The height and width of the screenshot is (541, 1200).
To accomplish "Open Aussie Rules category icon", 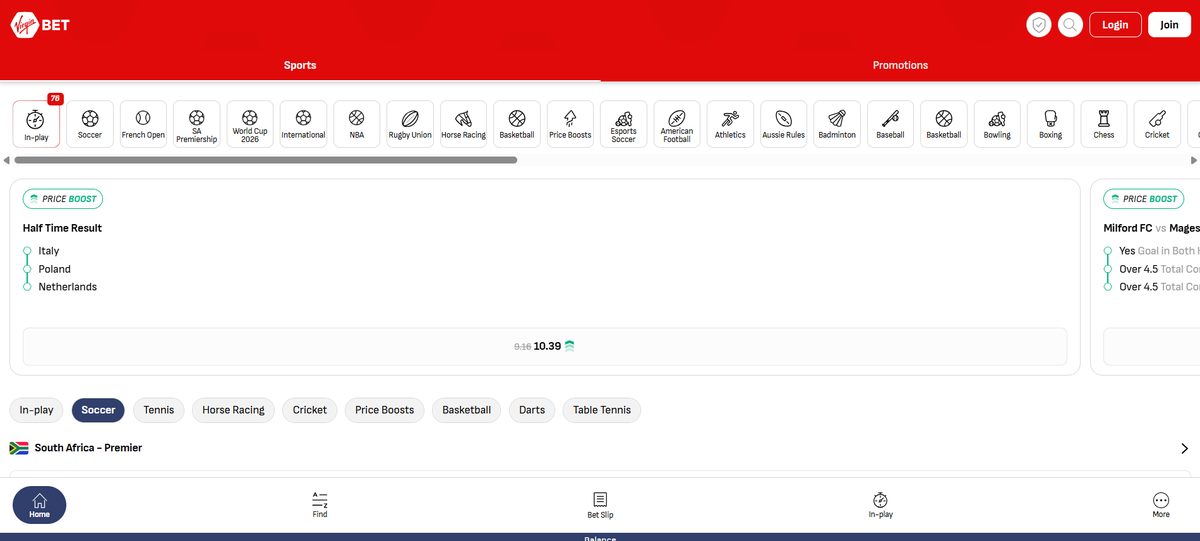I will pyautogui.click(x=783, y=124).
